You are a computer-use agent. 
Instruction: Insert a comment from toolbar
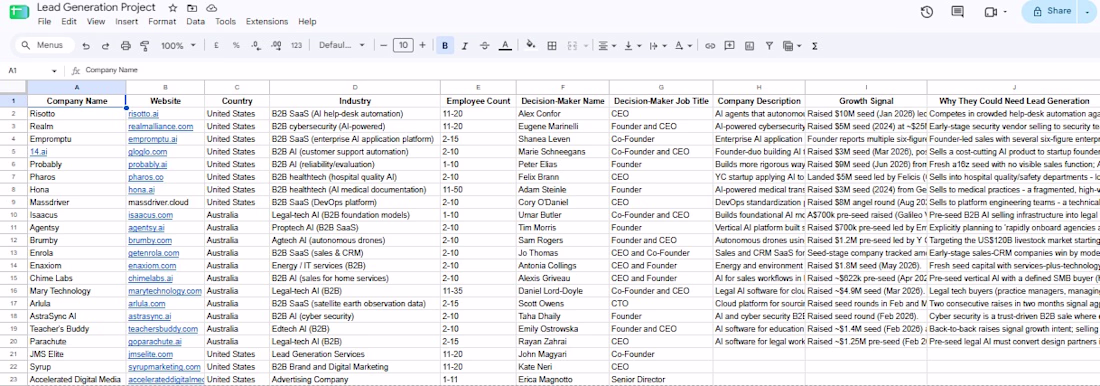coord(730,46)
